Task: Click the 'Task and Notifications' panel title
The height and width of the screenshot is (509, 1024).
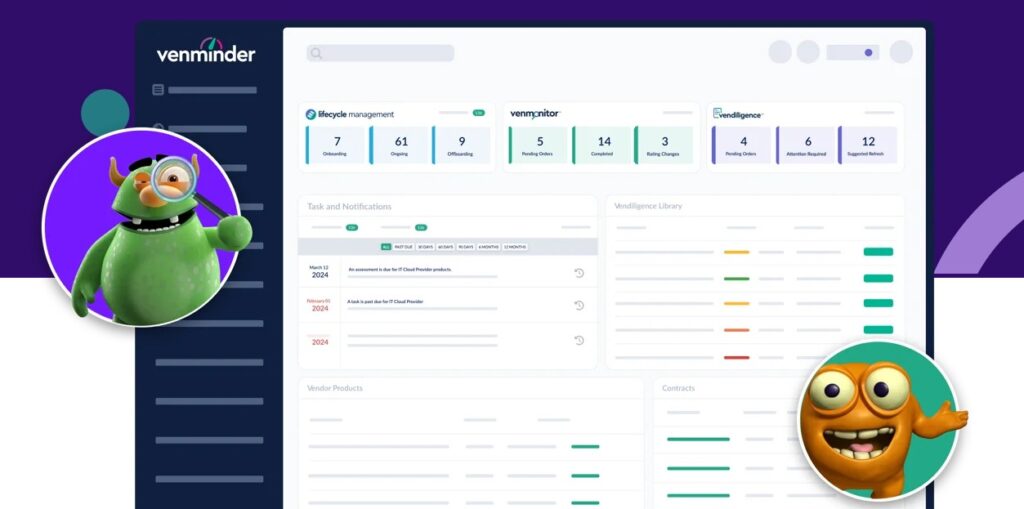Action: 349,206
